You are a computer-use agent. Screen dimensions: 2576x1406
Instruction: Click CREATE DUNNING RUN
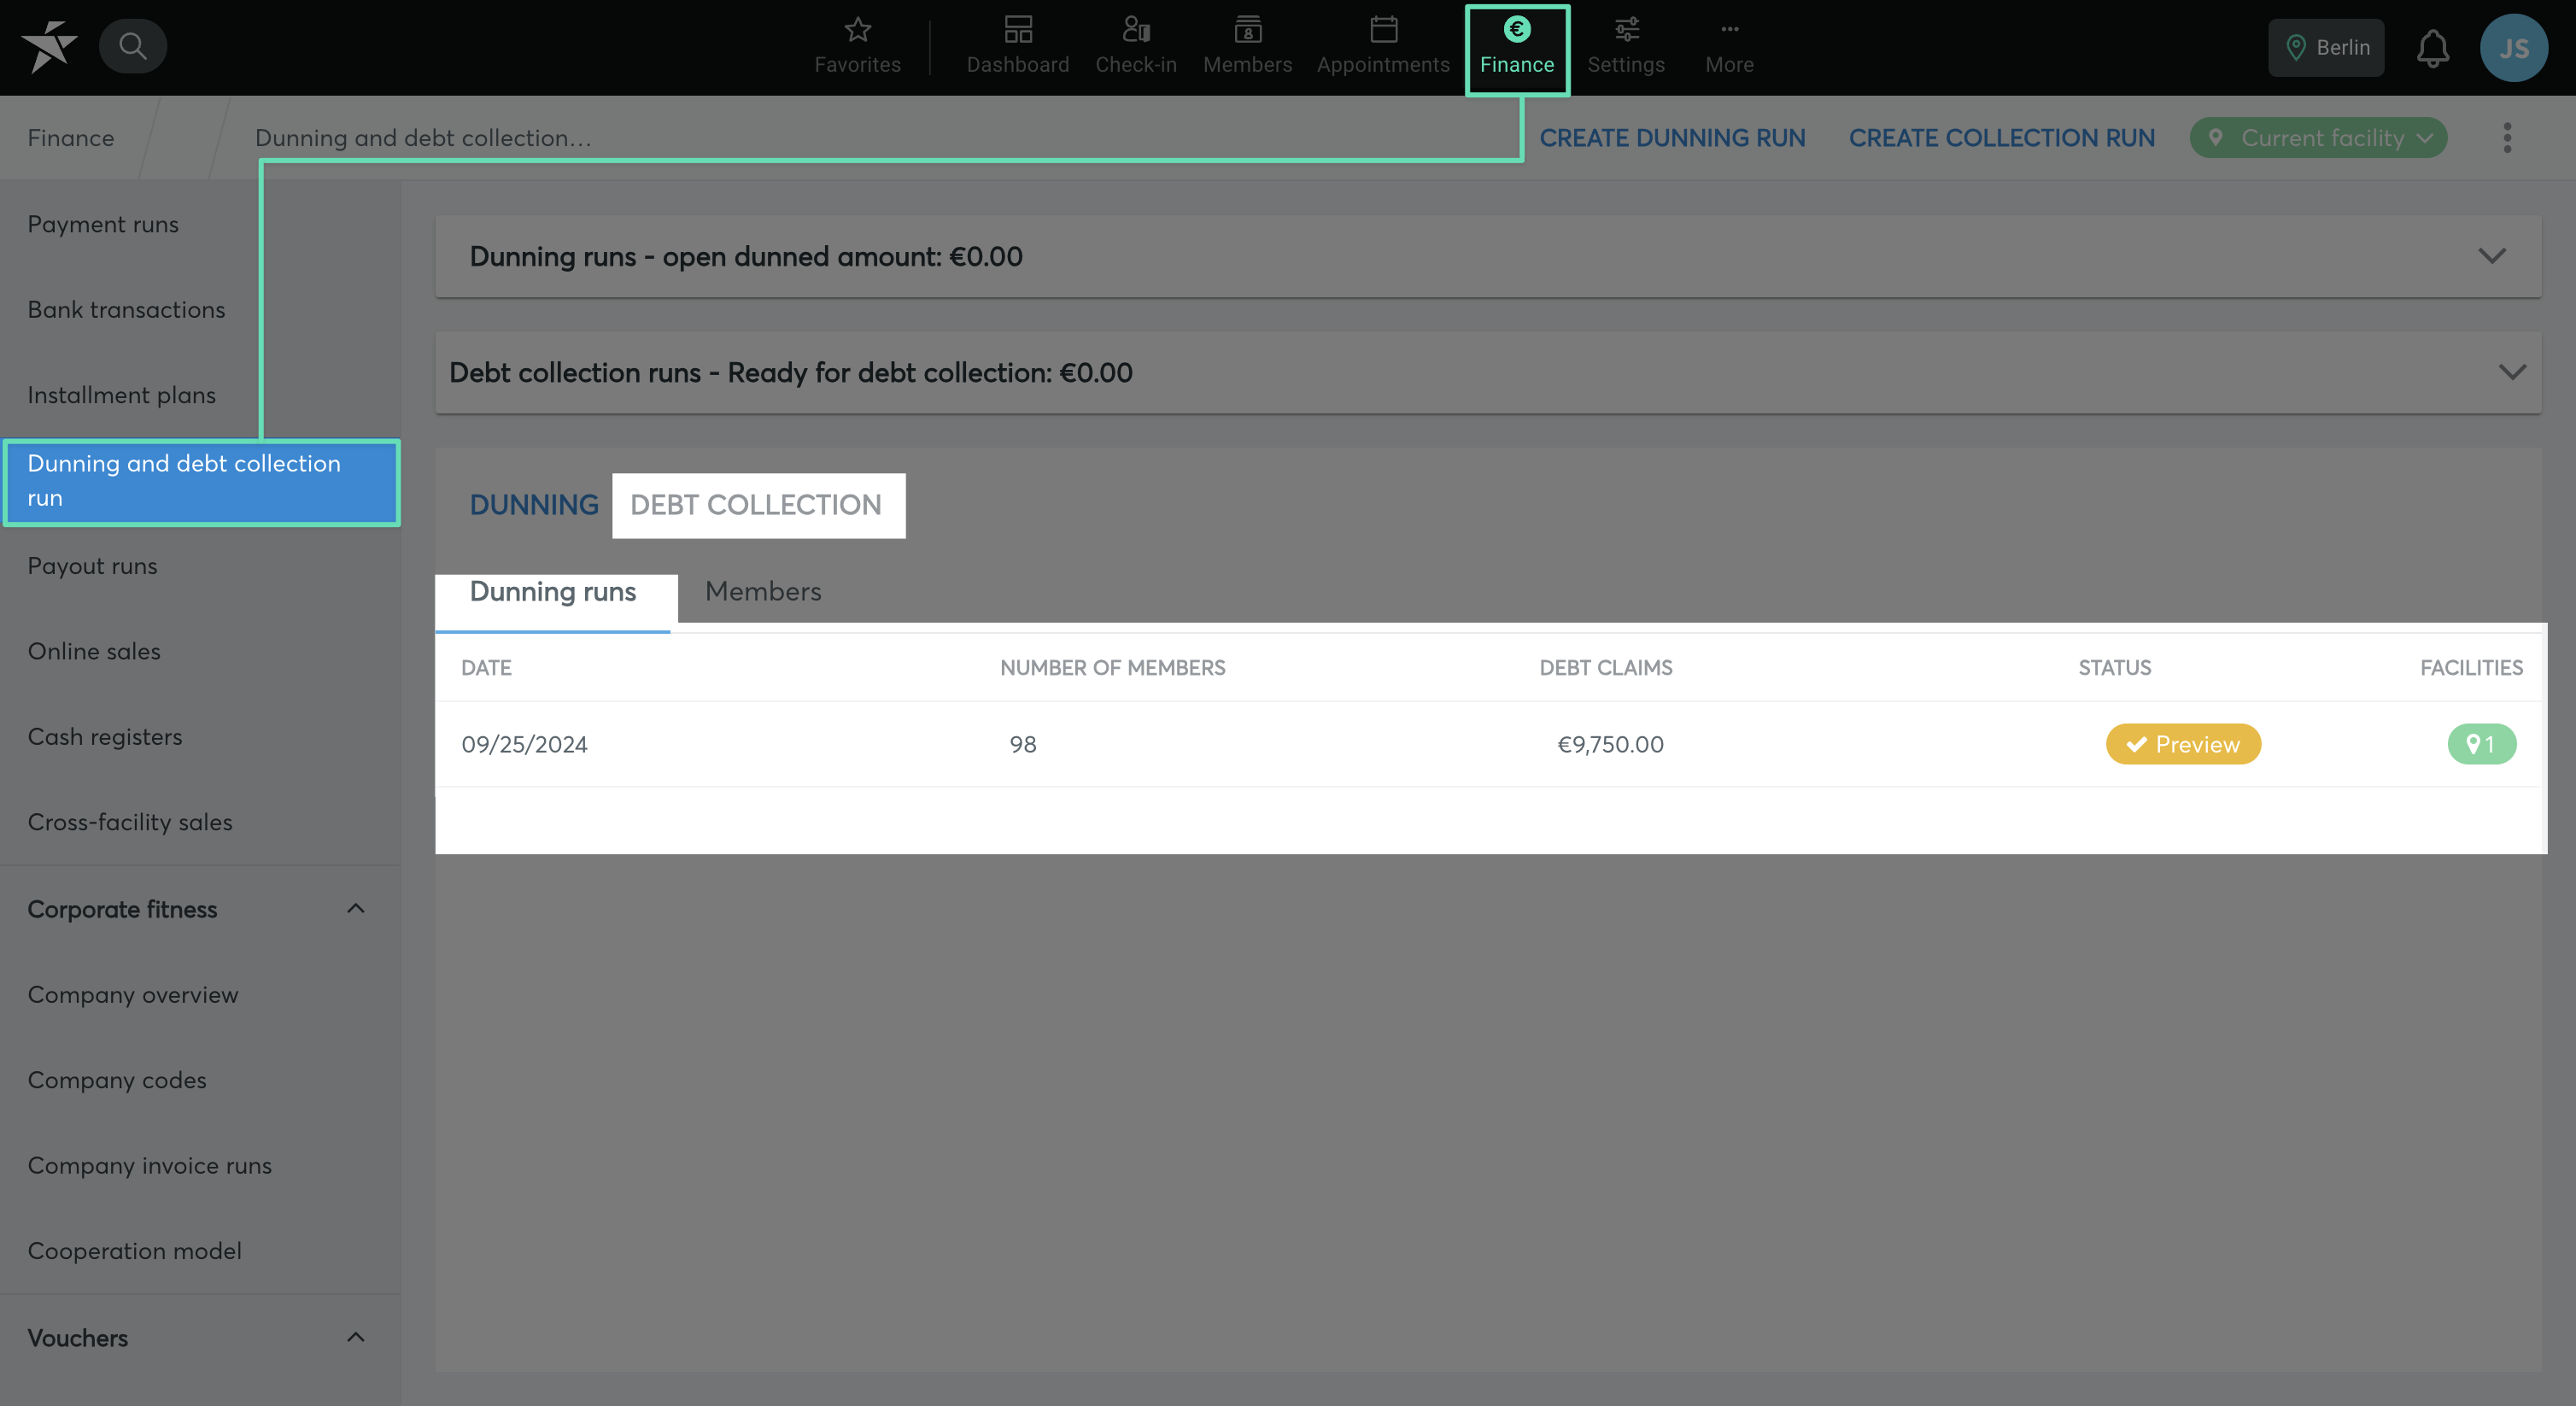(x=1672, y=138)
